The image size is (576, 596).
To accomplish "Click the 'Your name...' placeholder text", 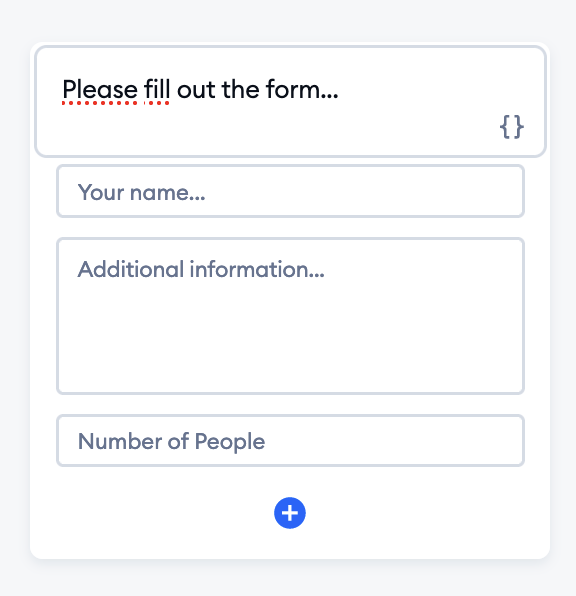I will click(141, 192).
